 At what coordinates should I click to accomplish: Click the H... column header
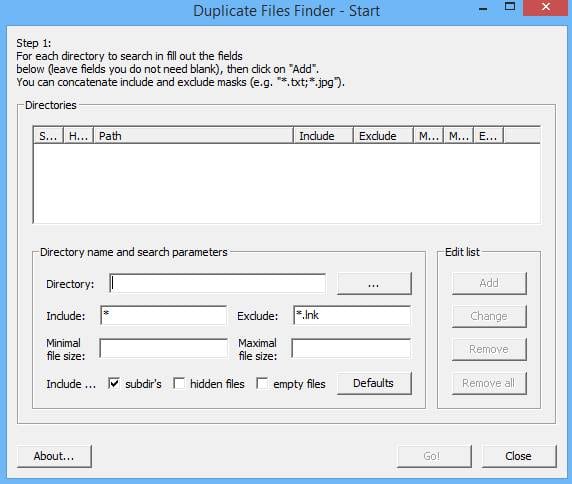[78, 136]
